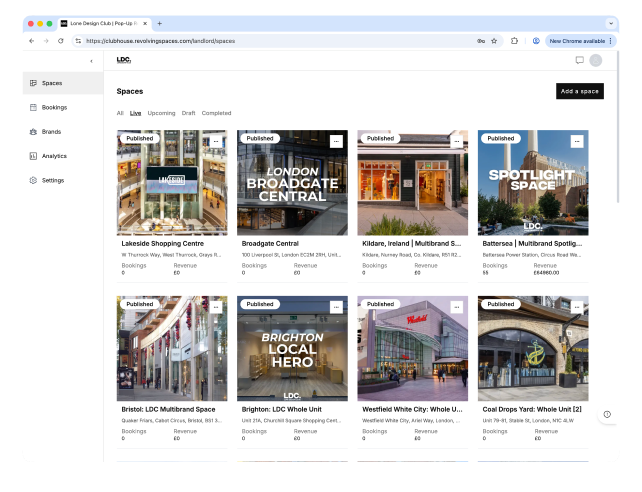Viewport: 642px width, 492px height.
Task: Click the Broadgate Central title
Action: [270, 244]
